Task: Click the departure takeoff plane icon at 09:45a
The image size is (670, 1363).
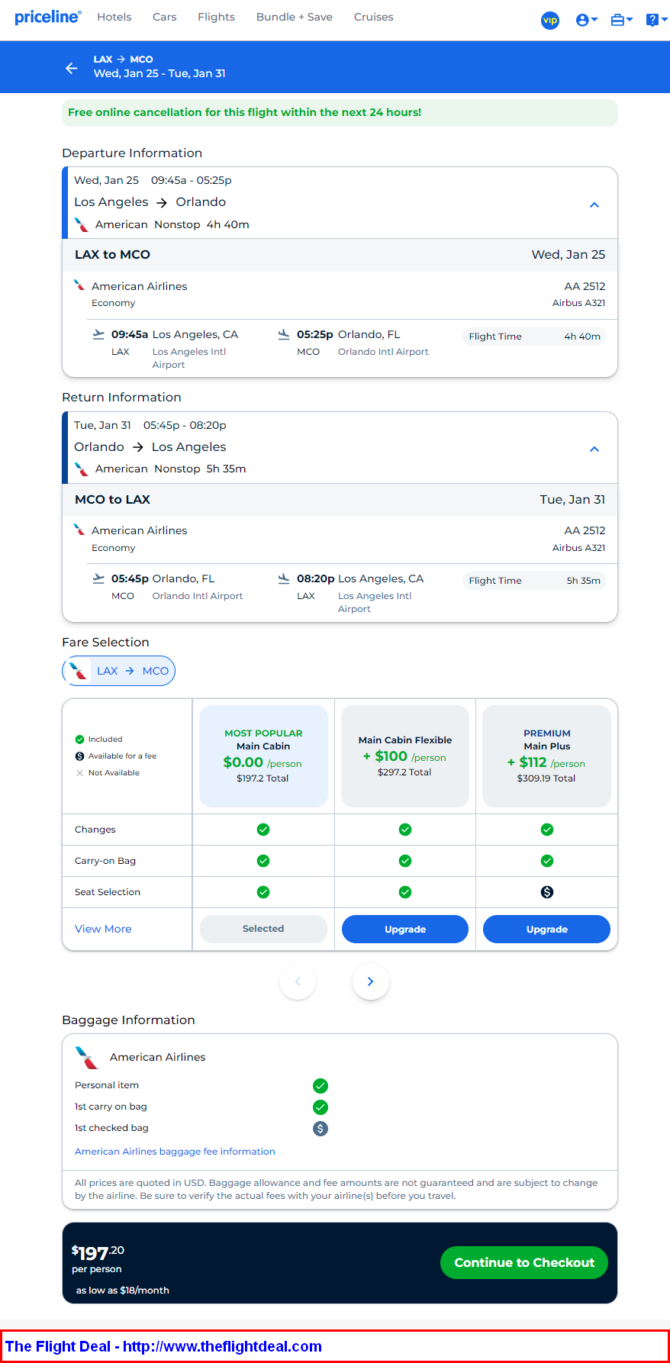Action: click(x=98, y=334)
